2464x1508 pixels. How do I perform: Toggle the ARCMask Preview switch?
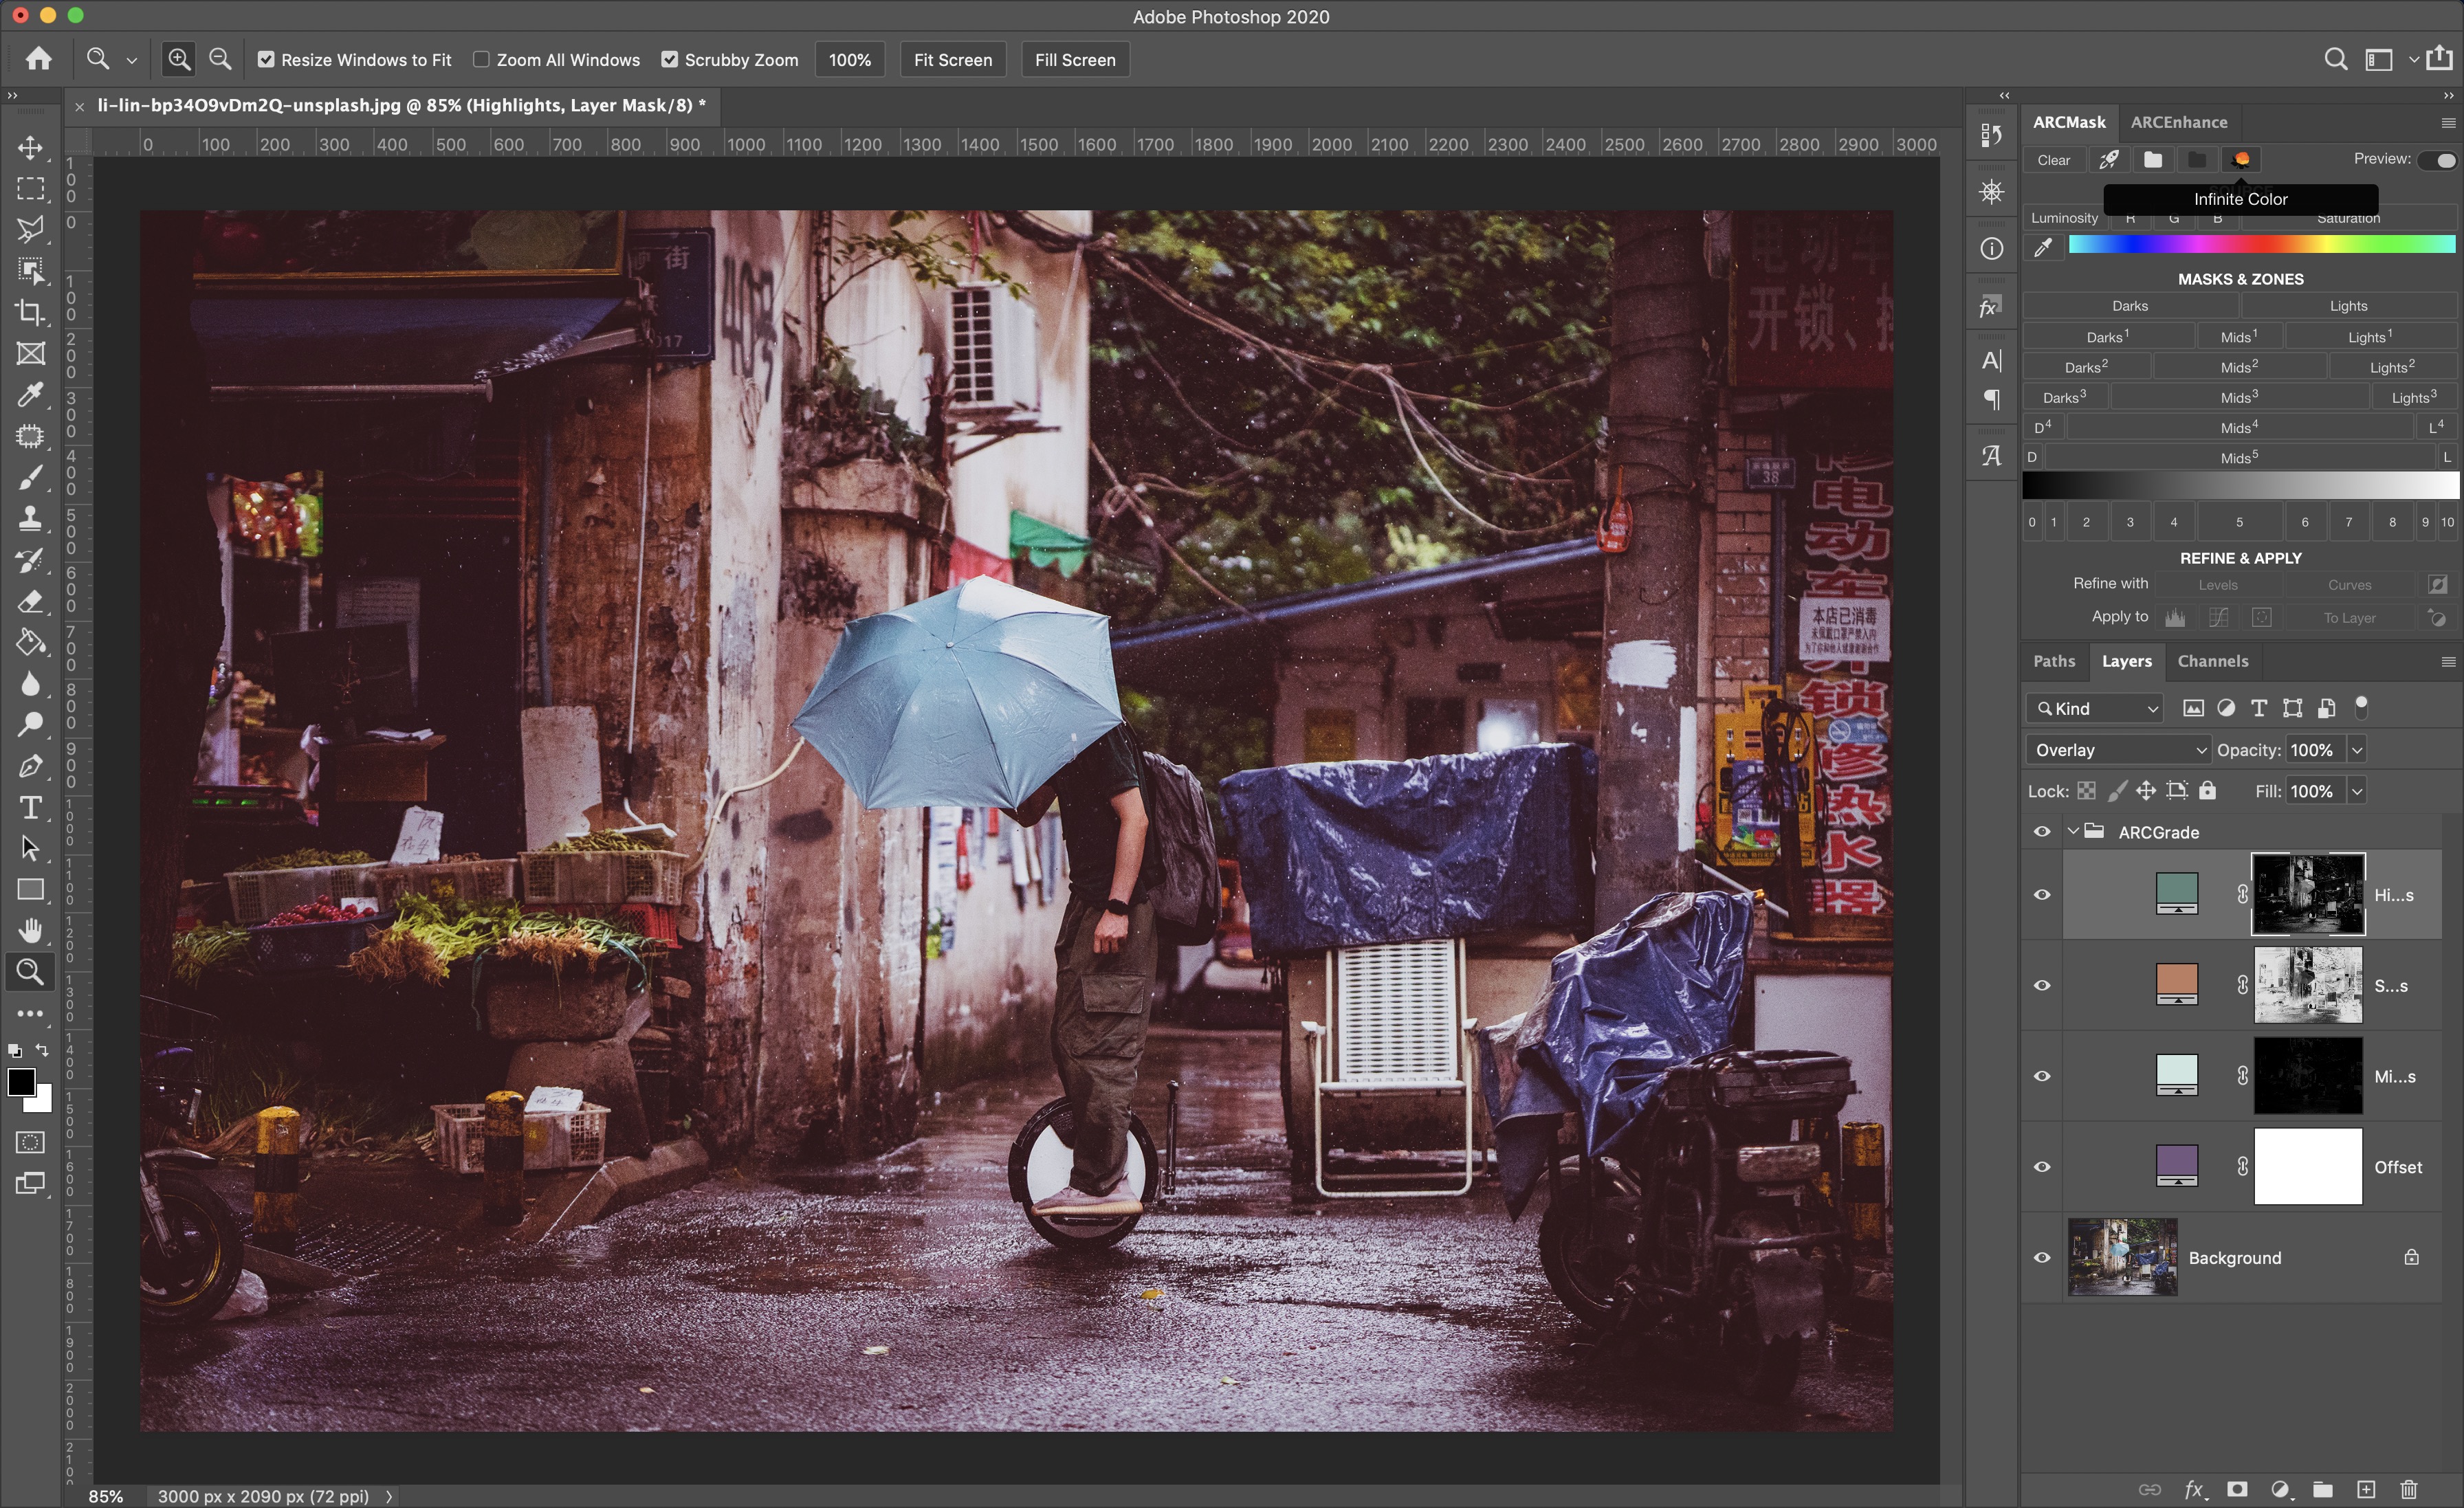click(2438, 160)
